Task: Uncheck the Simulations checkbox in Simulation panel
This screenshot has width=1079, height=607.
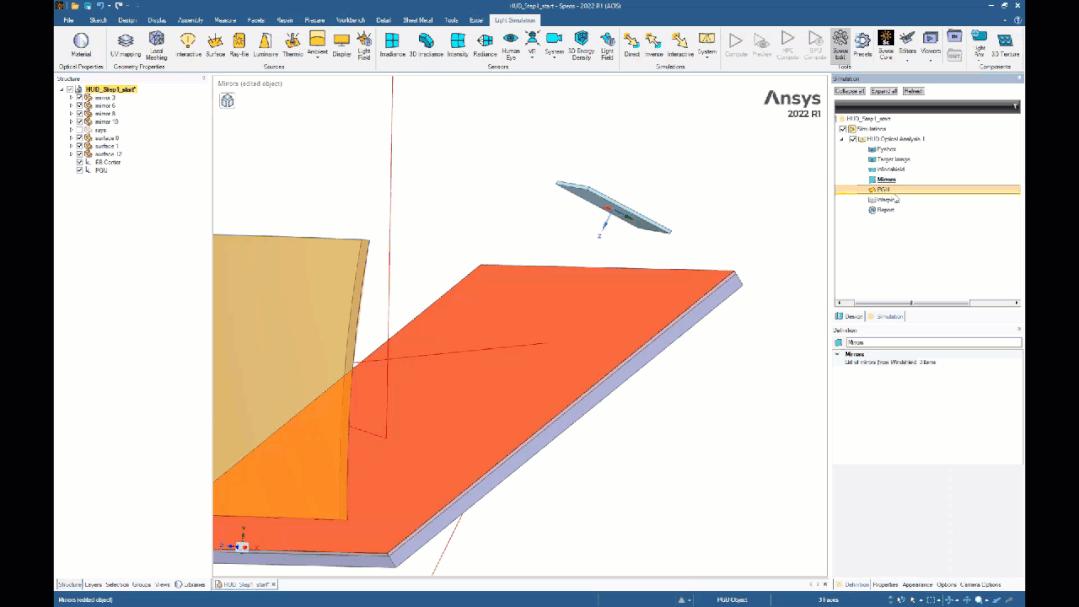Action: click(842, 128)
